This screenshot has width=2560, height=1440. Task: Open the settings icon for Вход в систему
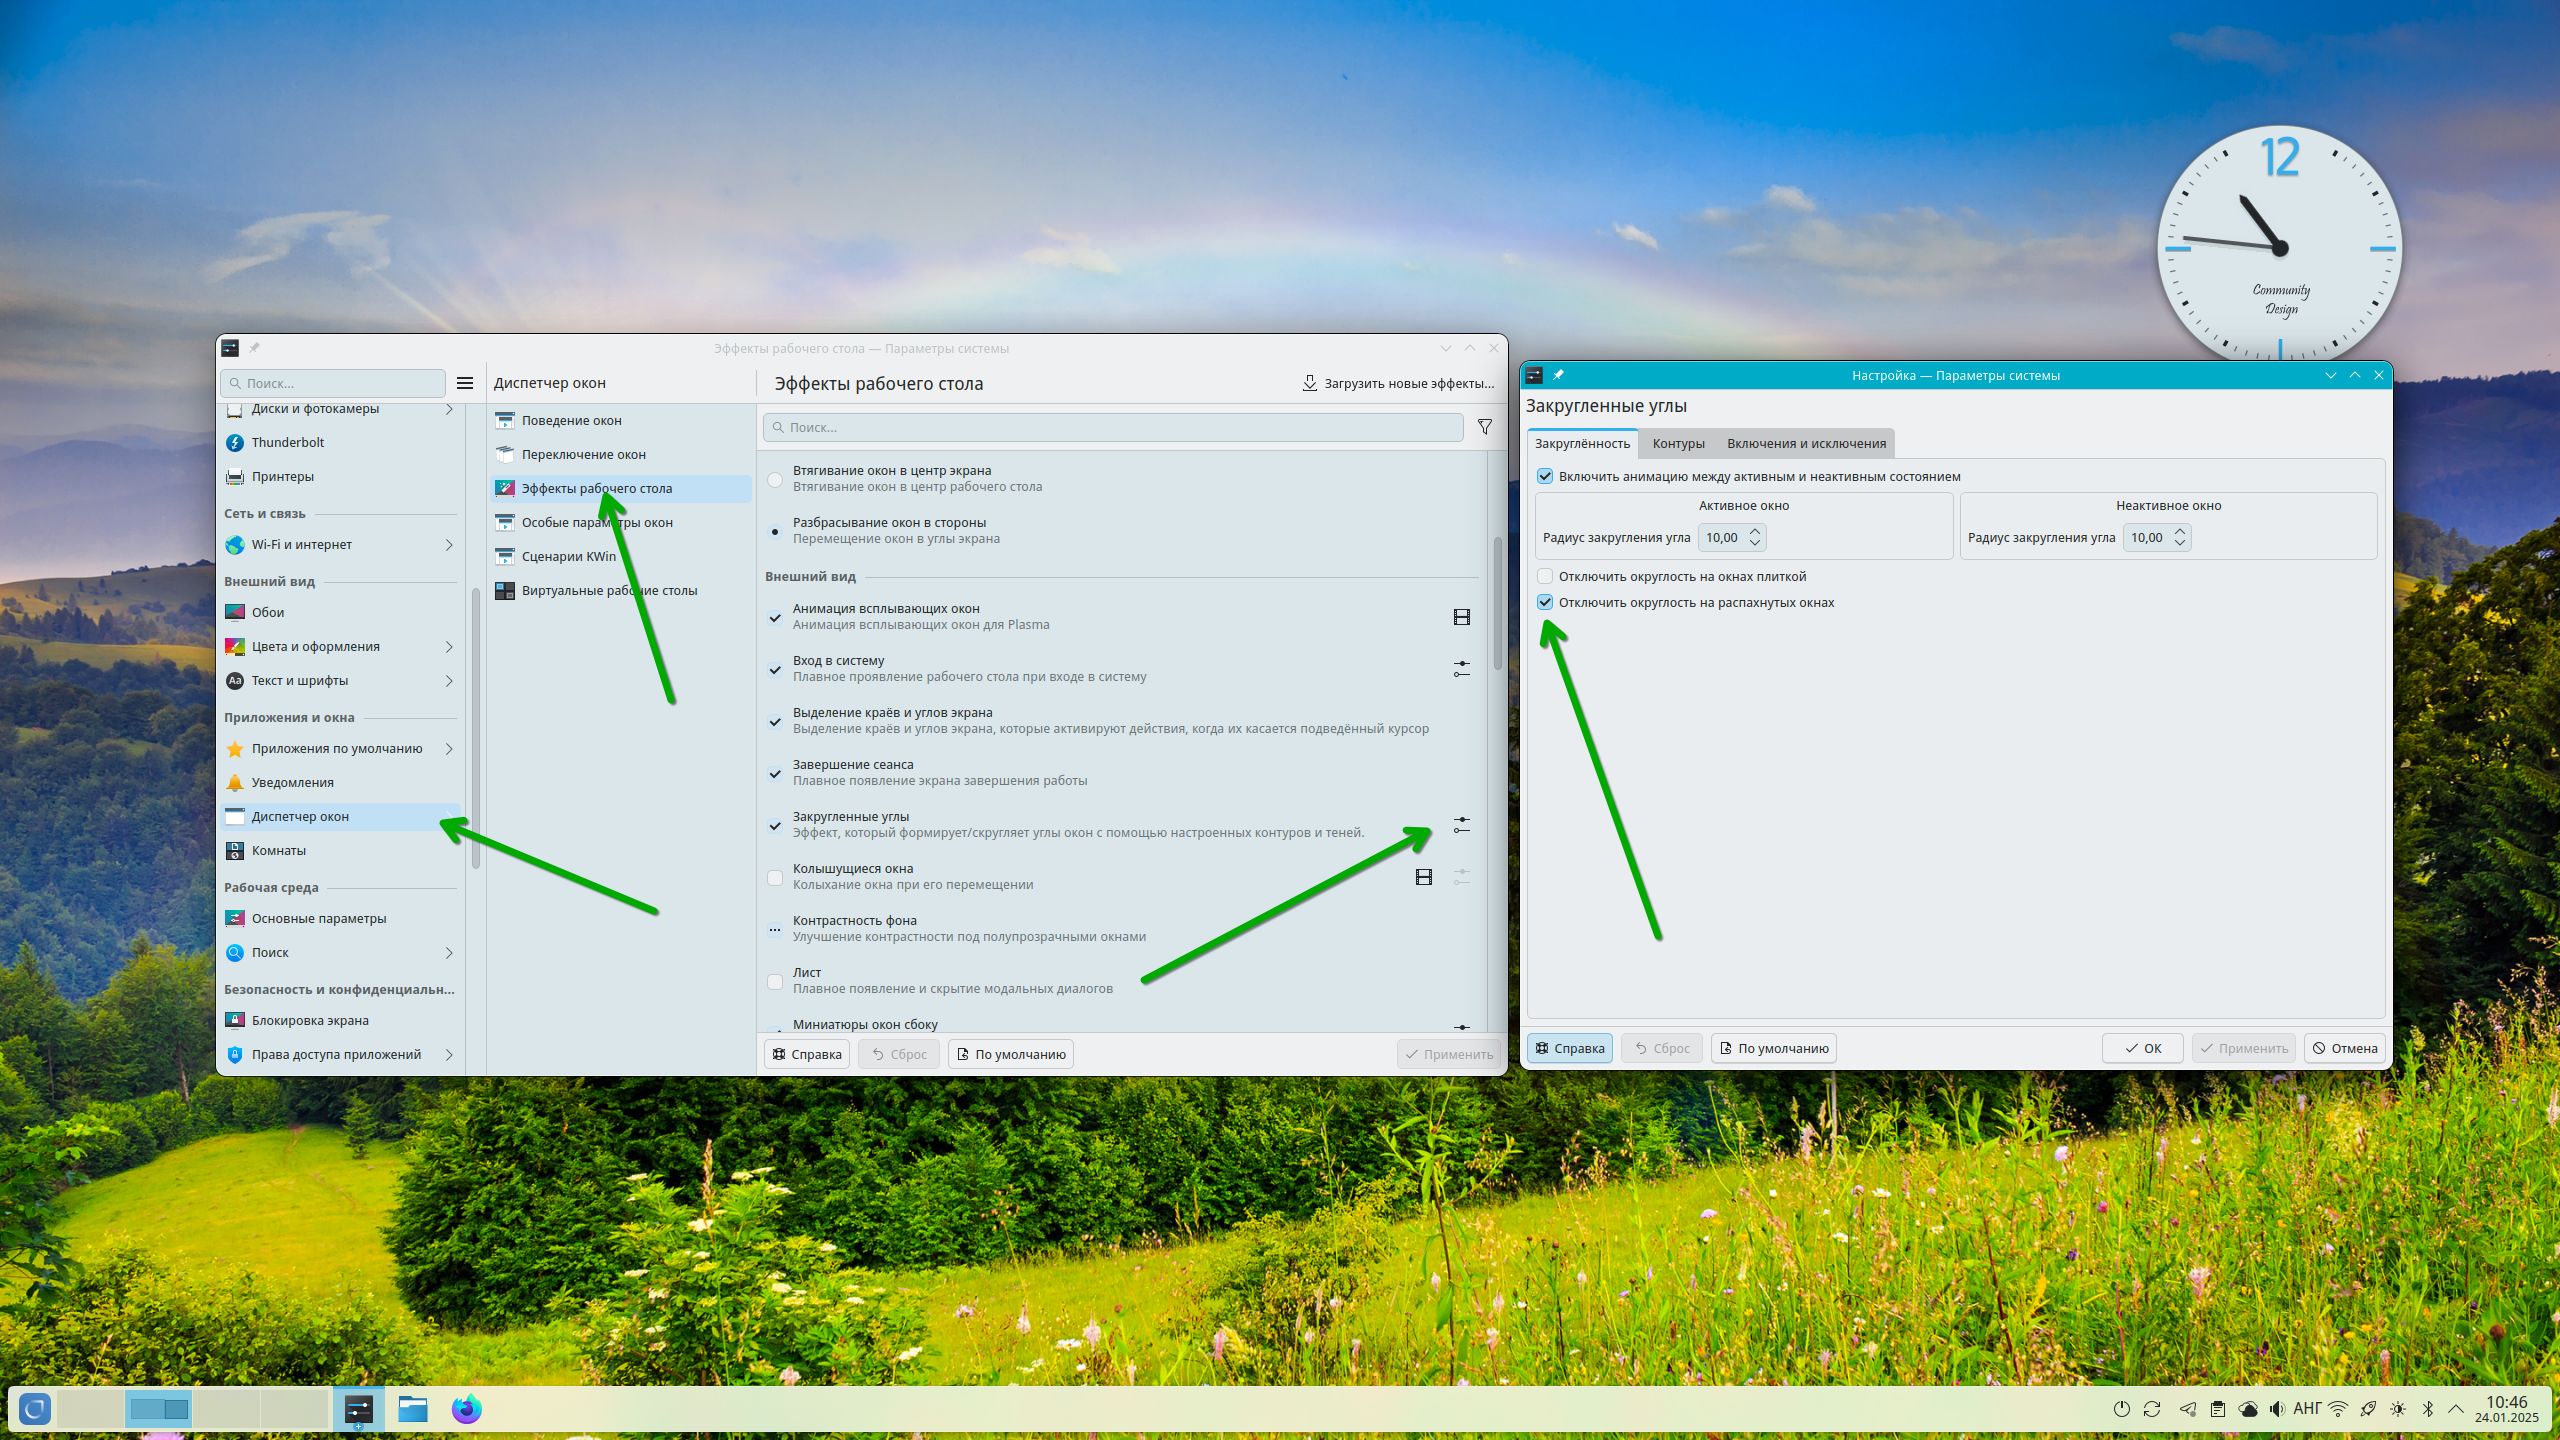pos(1461,669)
